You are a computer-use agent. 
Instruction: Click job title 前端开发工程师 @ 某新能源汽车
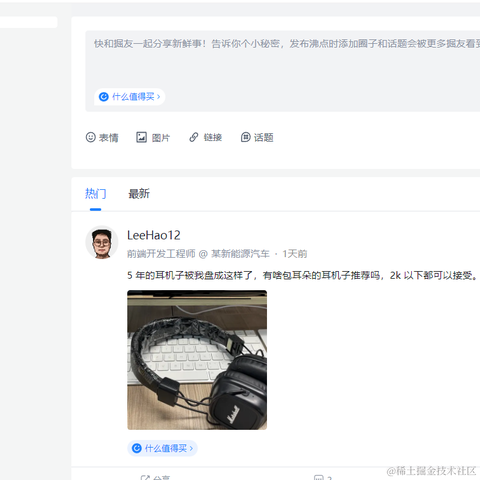198,254
